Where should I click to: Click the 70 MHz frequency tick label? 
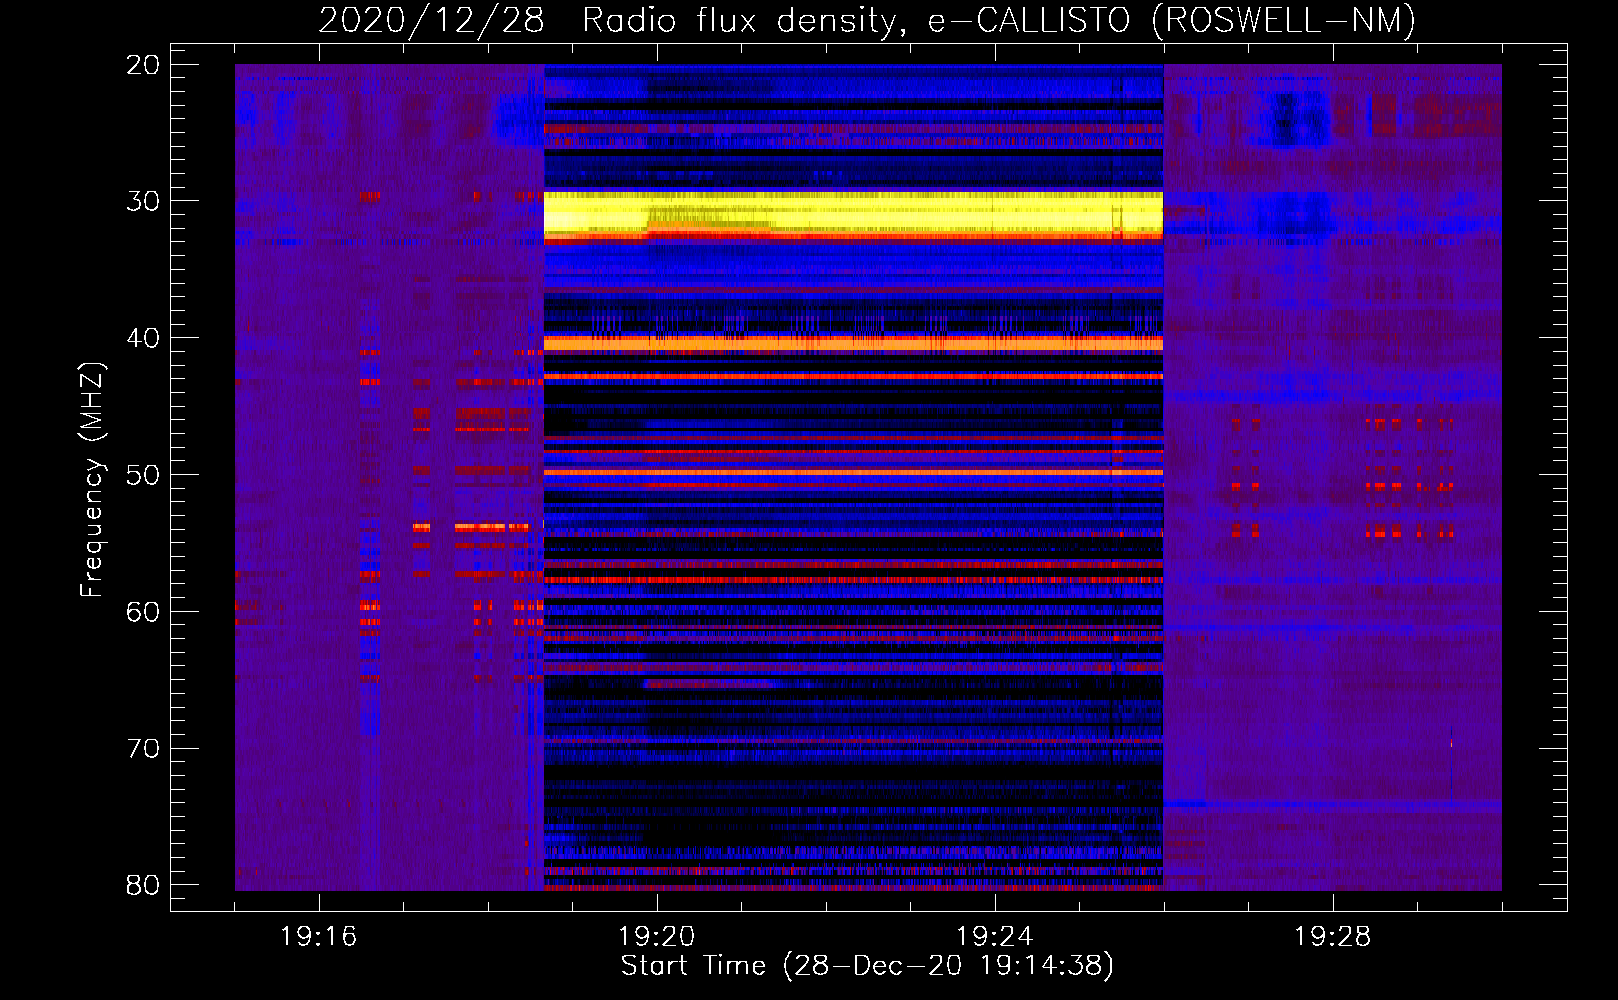[143, 749]
